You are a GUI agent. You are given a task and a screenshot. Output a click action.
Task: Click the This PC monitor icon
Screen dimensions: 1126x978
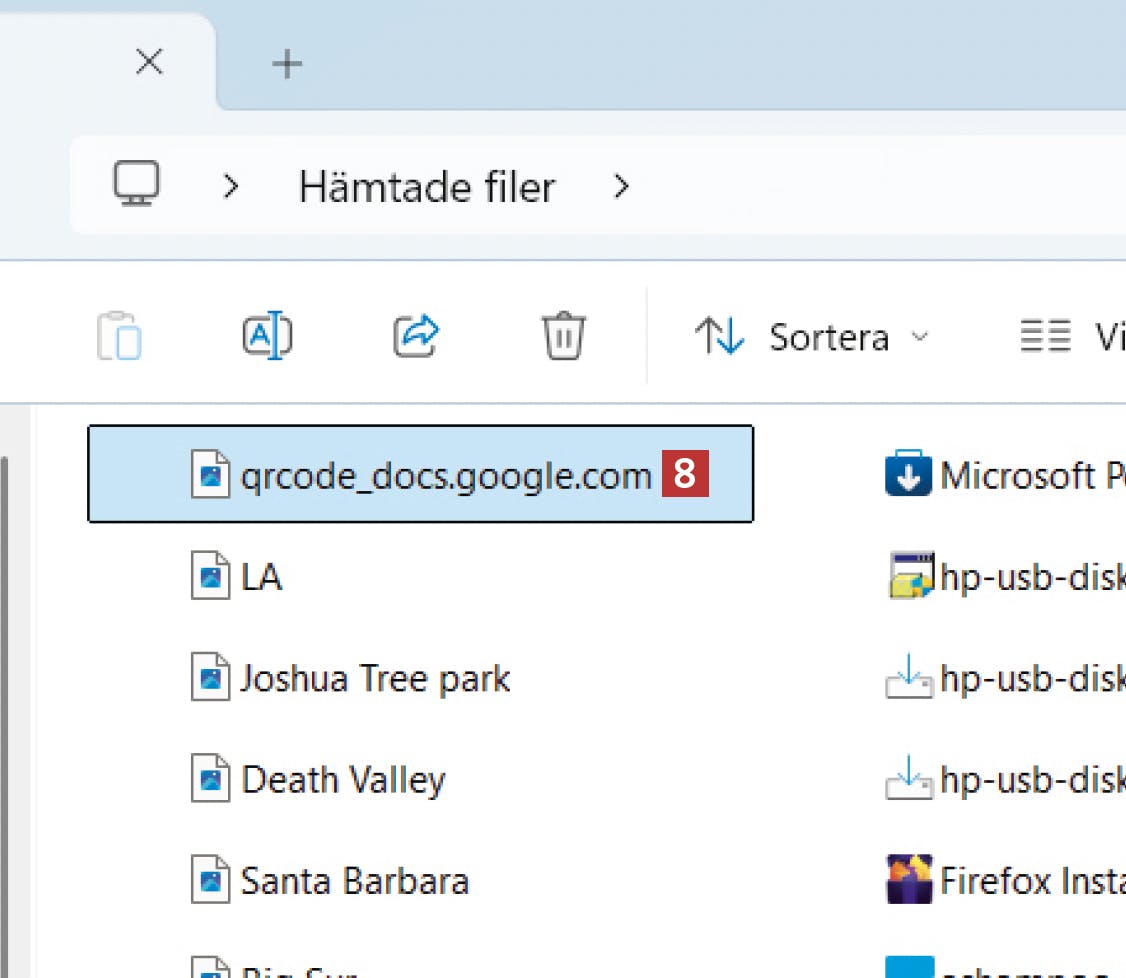click(x=136, y=186)
